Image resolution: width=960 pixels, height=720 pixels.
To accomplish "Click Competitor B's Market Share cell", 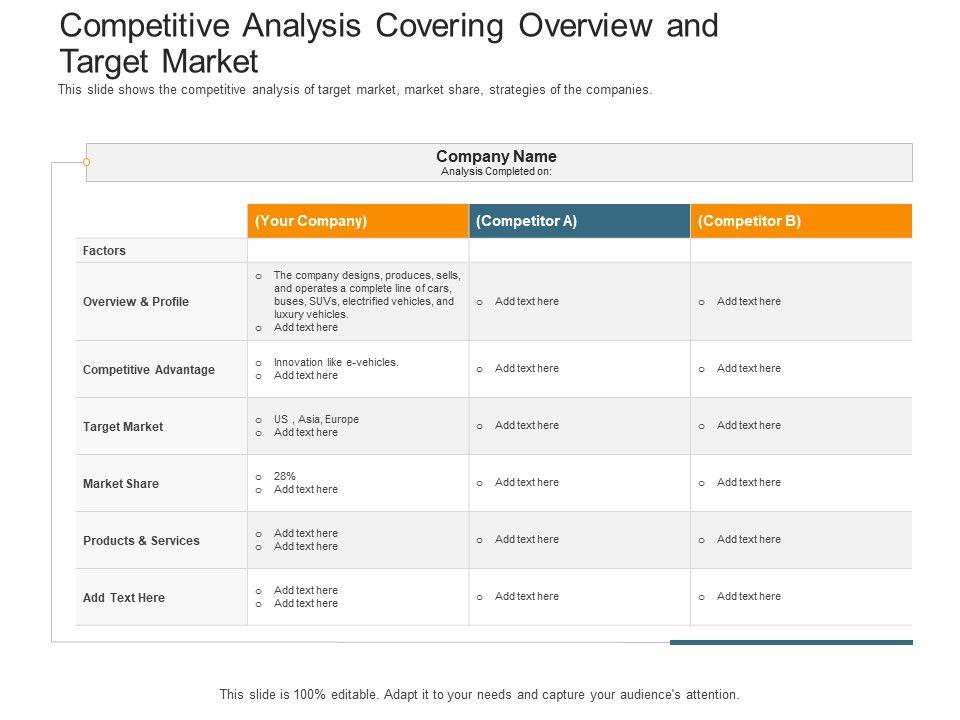I will (801, 483).
